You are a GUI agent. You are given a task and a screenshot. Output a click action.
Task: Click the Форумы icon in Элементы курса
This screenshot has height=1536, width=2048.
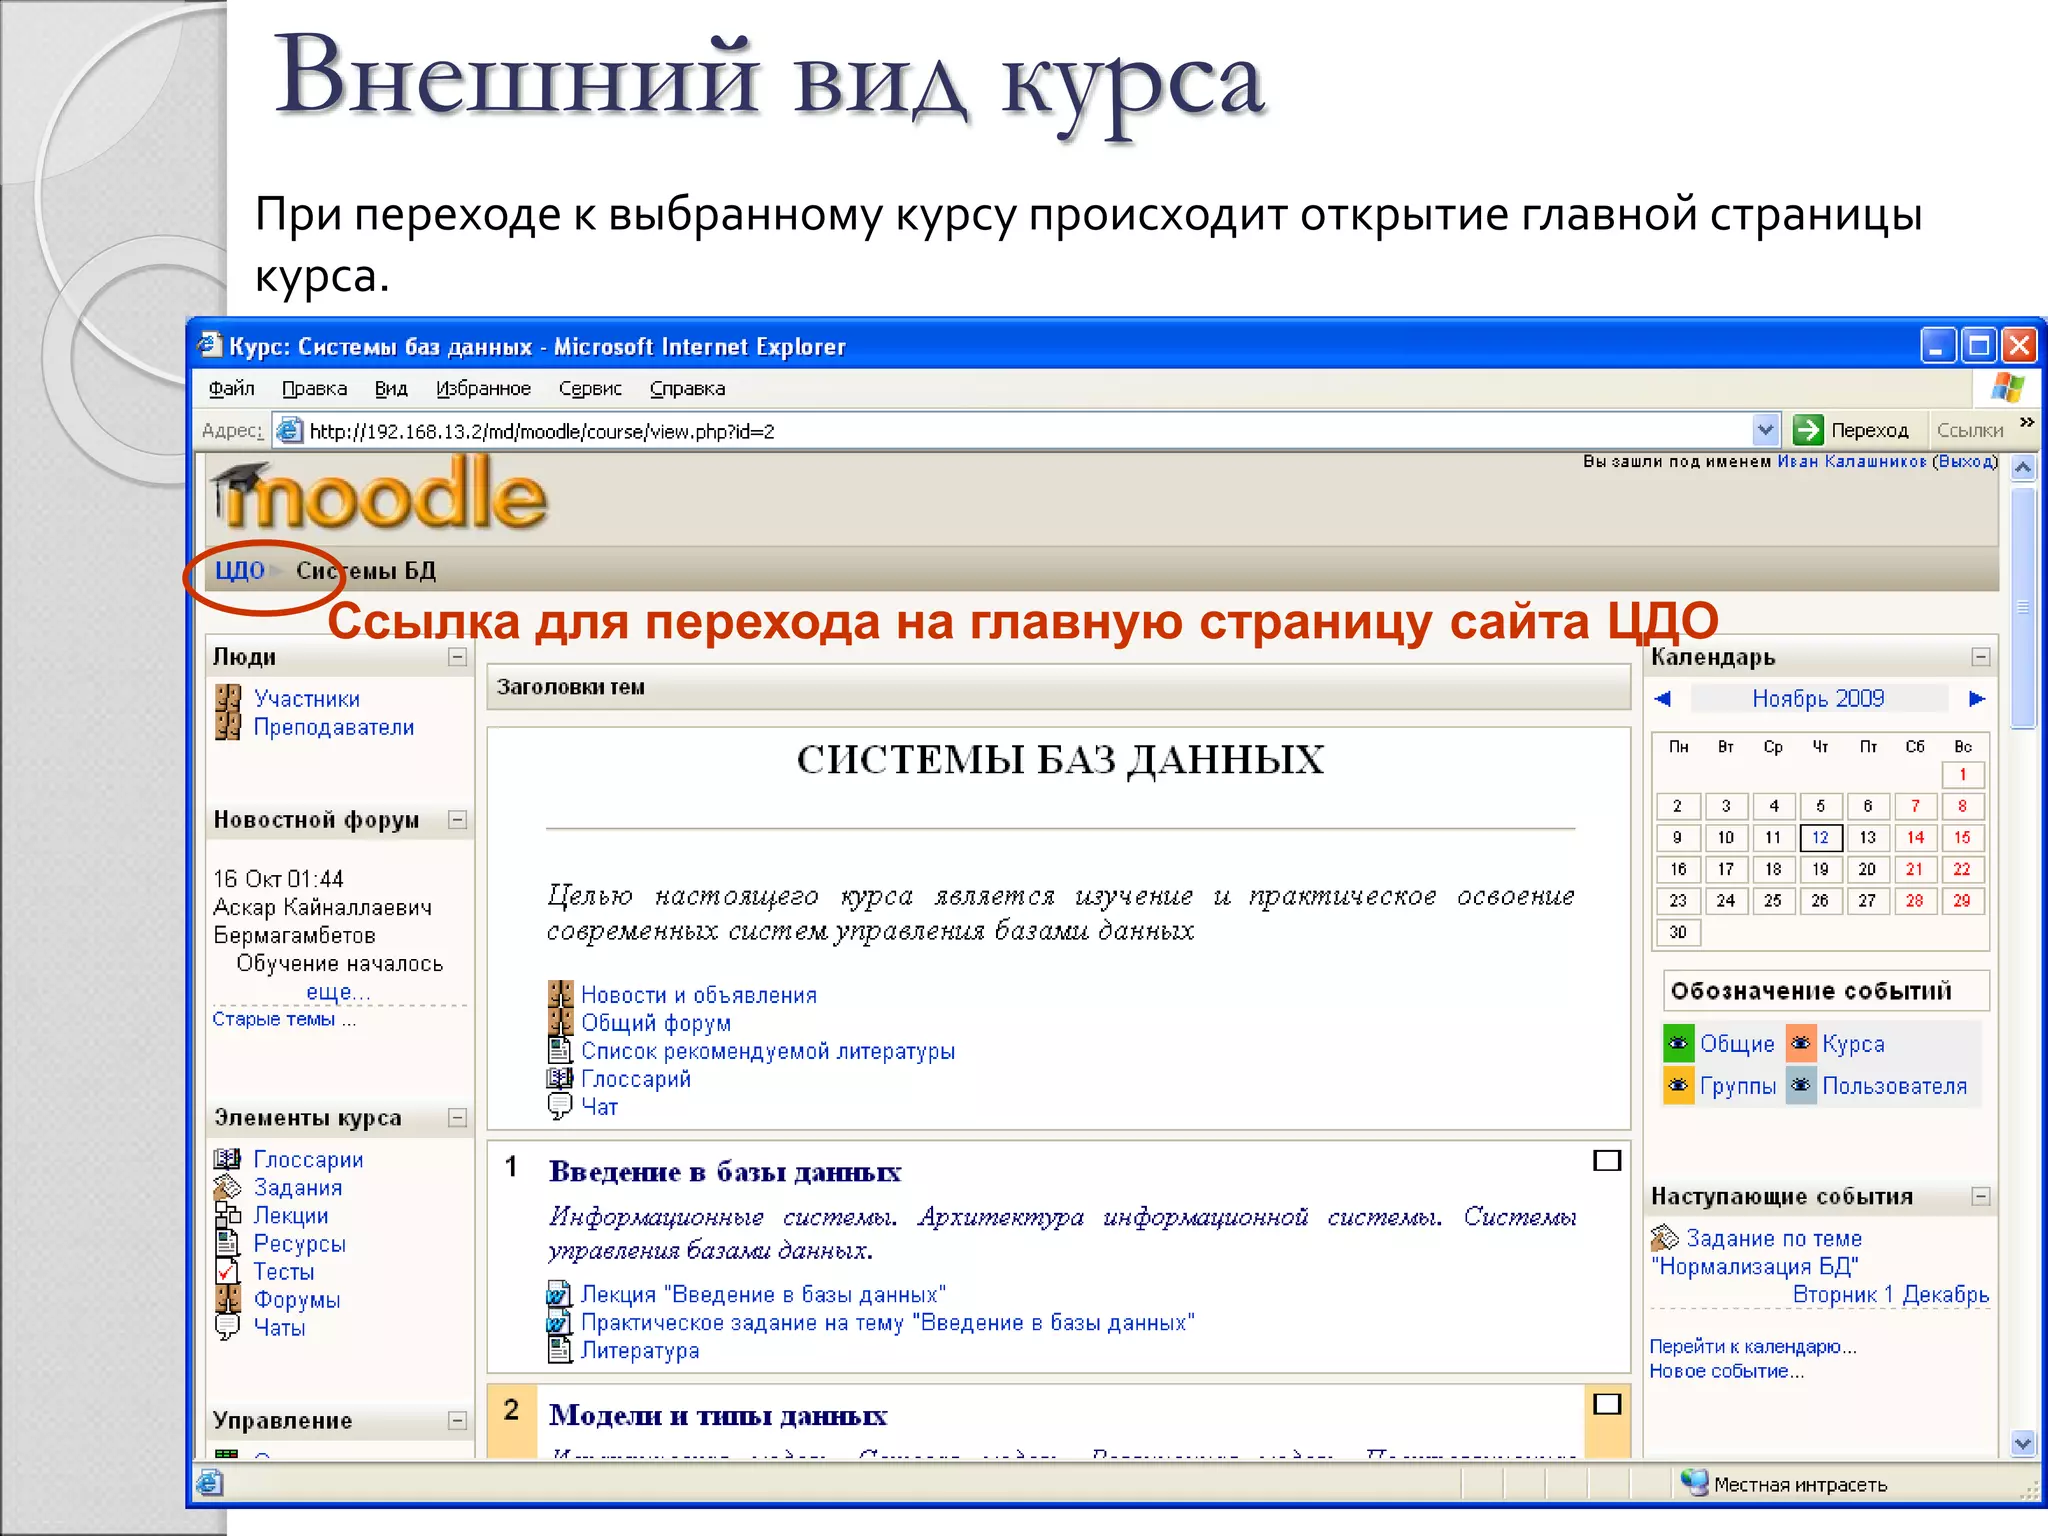coord(228,1299)
